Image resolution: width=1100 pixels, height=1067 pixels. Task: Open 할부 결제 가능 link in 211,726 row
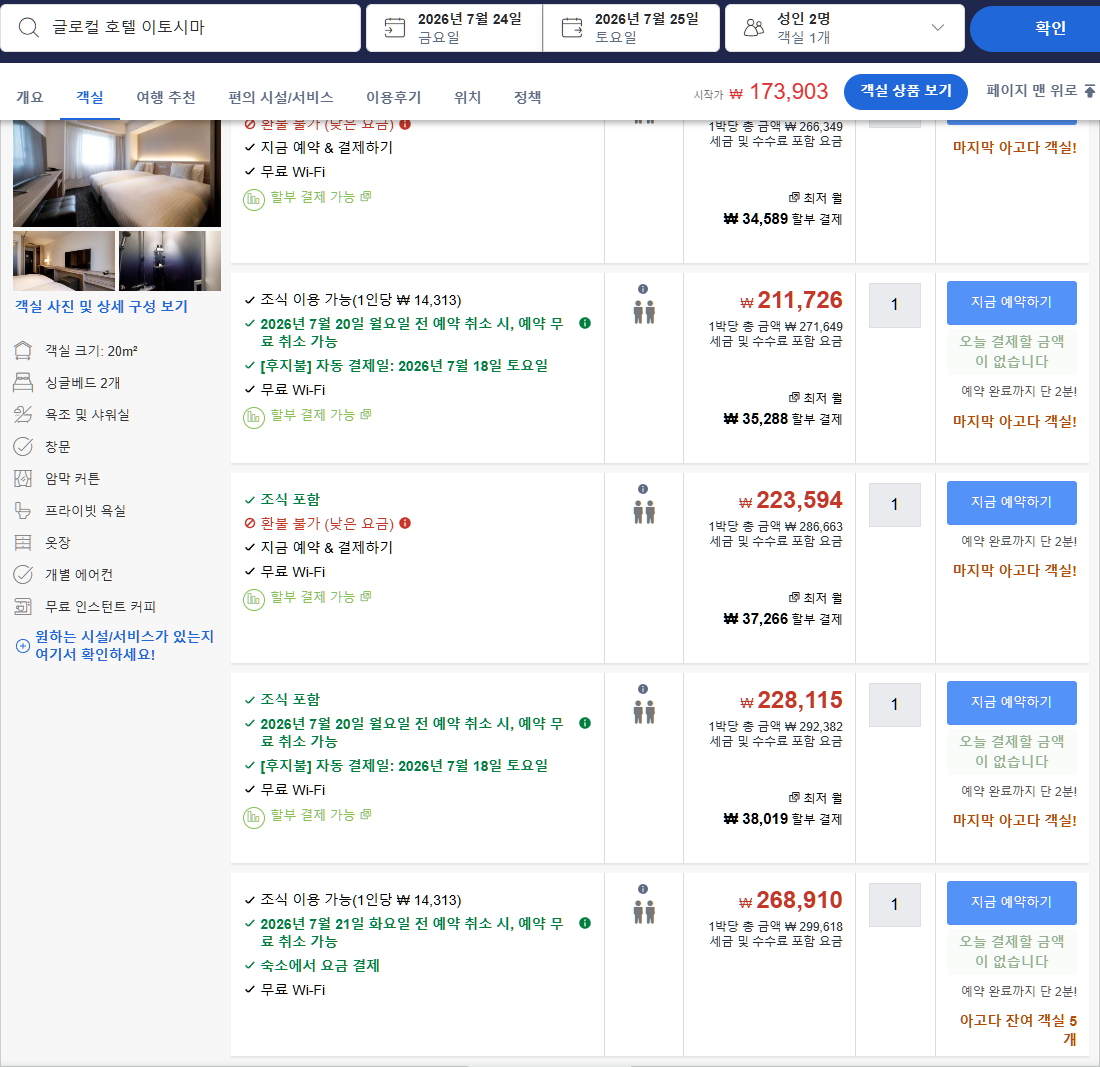(x=321, y=415)
